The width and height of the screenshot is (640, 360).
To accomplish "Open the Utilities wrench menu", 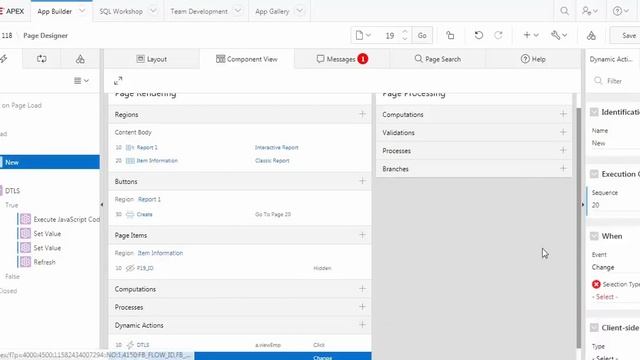I will coord(559,36).
